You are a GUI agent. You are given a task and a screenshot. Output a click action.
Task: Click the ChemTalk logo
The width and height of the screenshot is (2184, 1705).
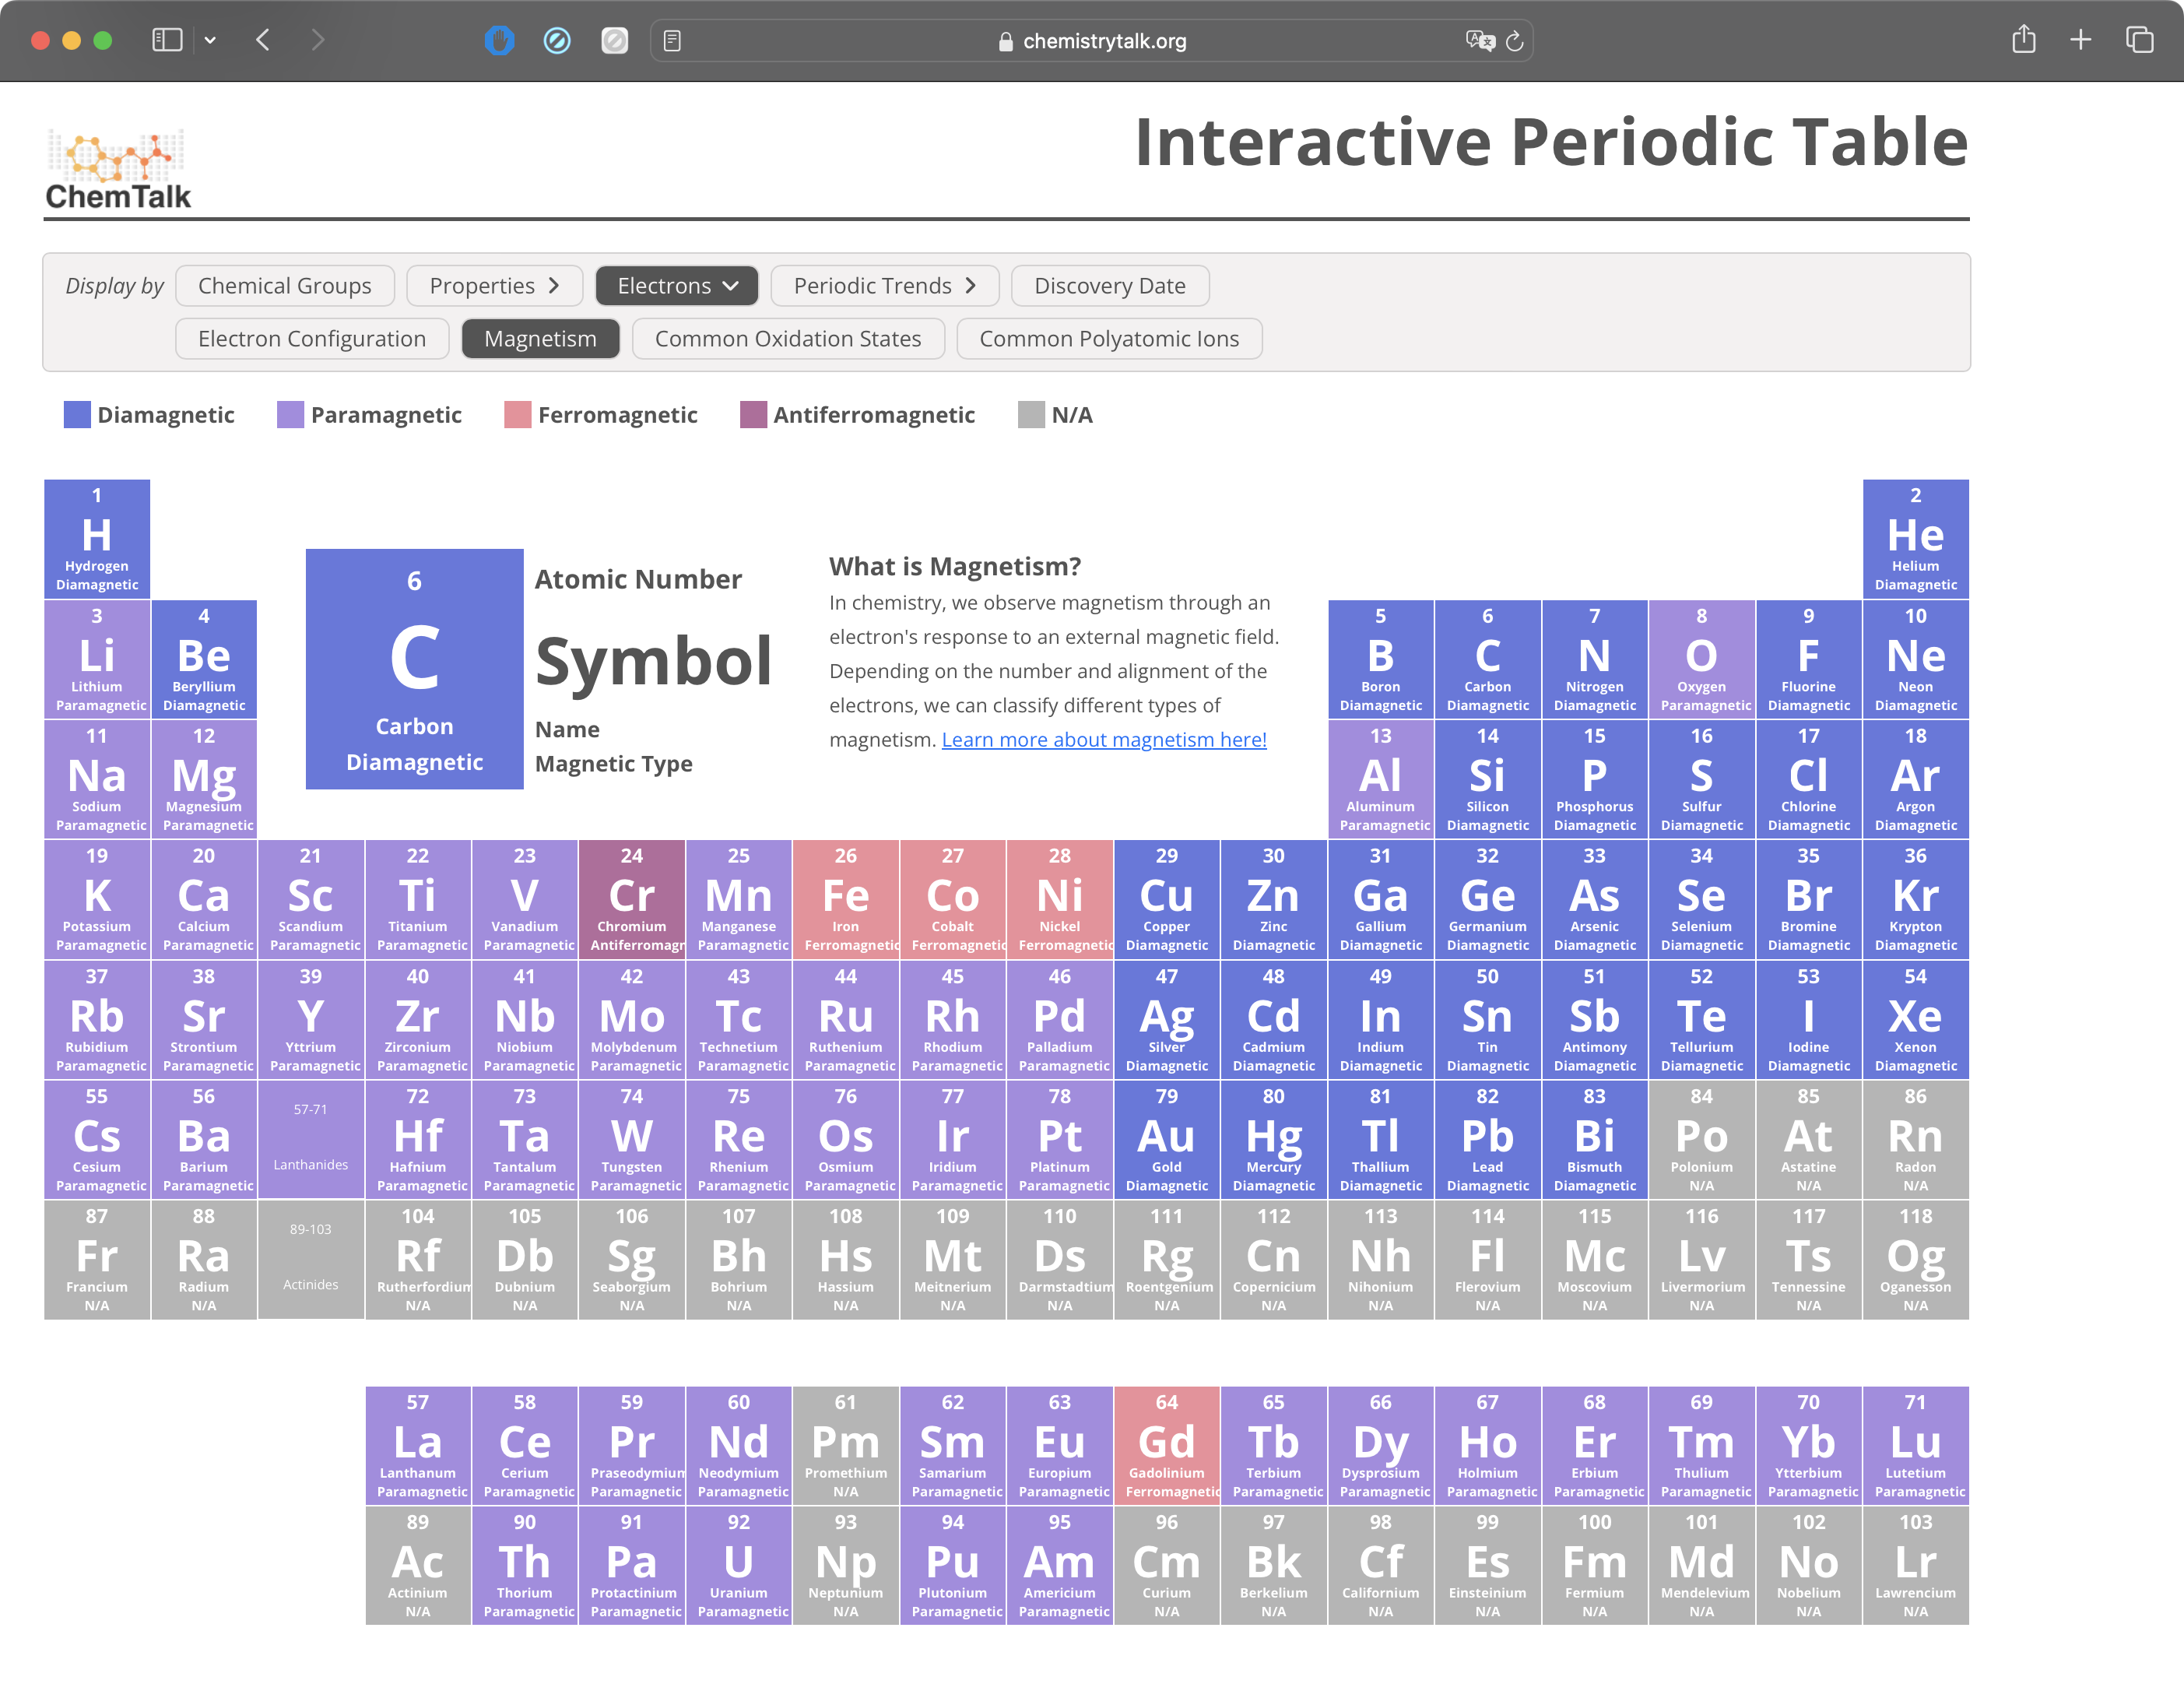click(x=118, y=169)
